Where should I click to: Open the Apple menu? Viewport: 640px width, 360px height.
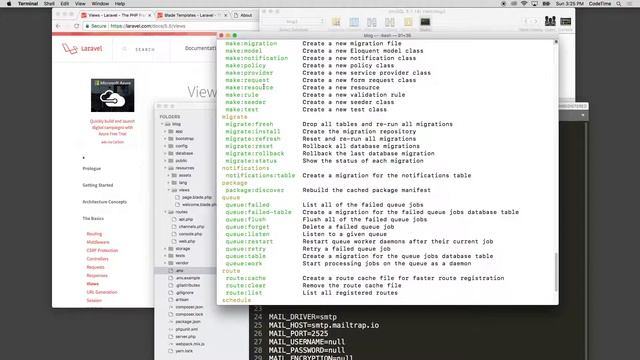[9, 4]
